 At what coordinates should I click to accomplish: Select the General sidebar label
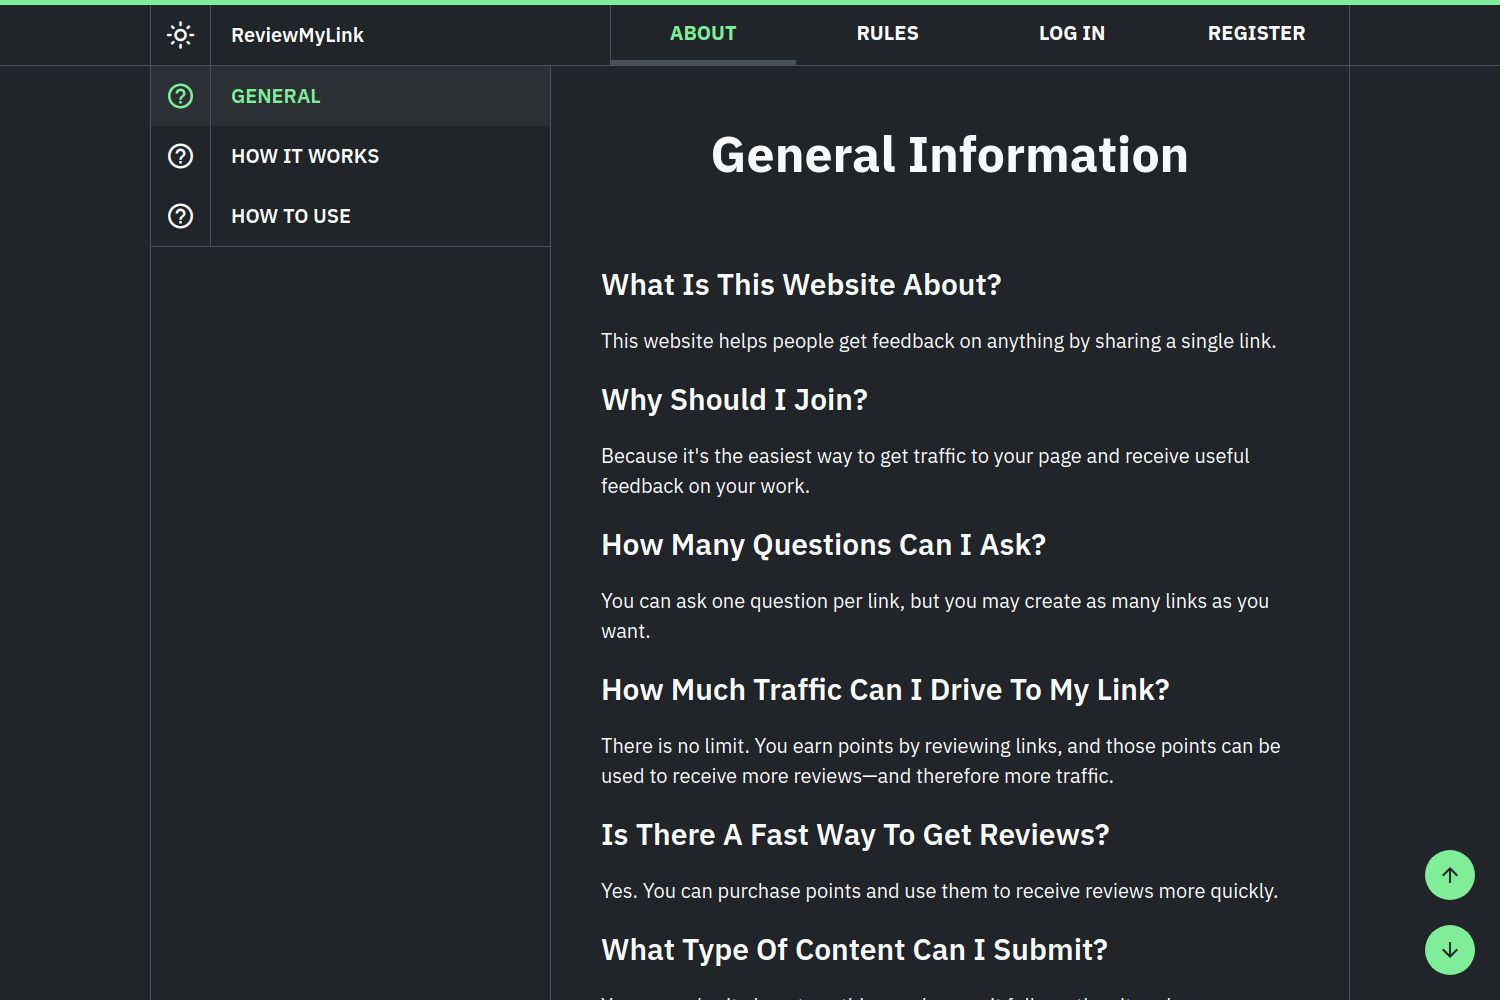(276, 96)
